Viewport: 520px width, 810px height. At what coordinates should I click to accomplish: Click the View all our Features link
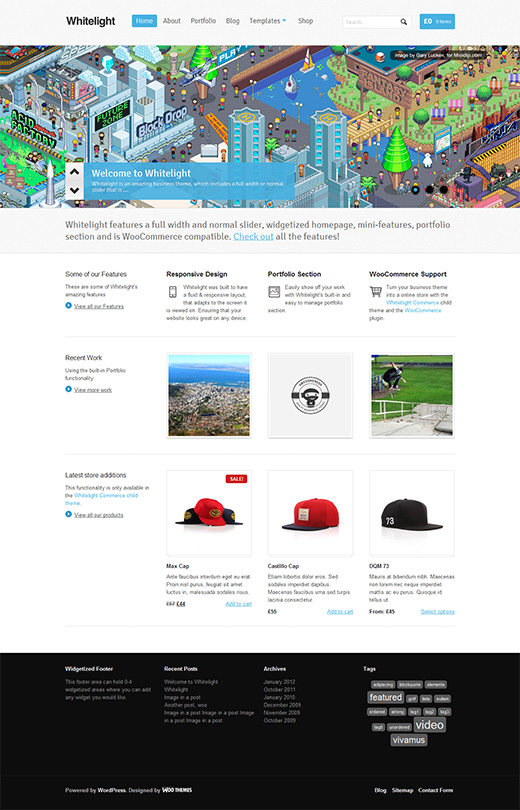point(99,306)
